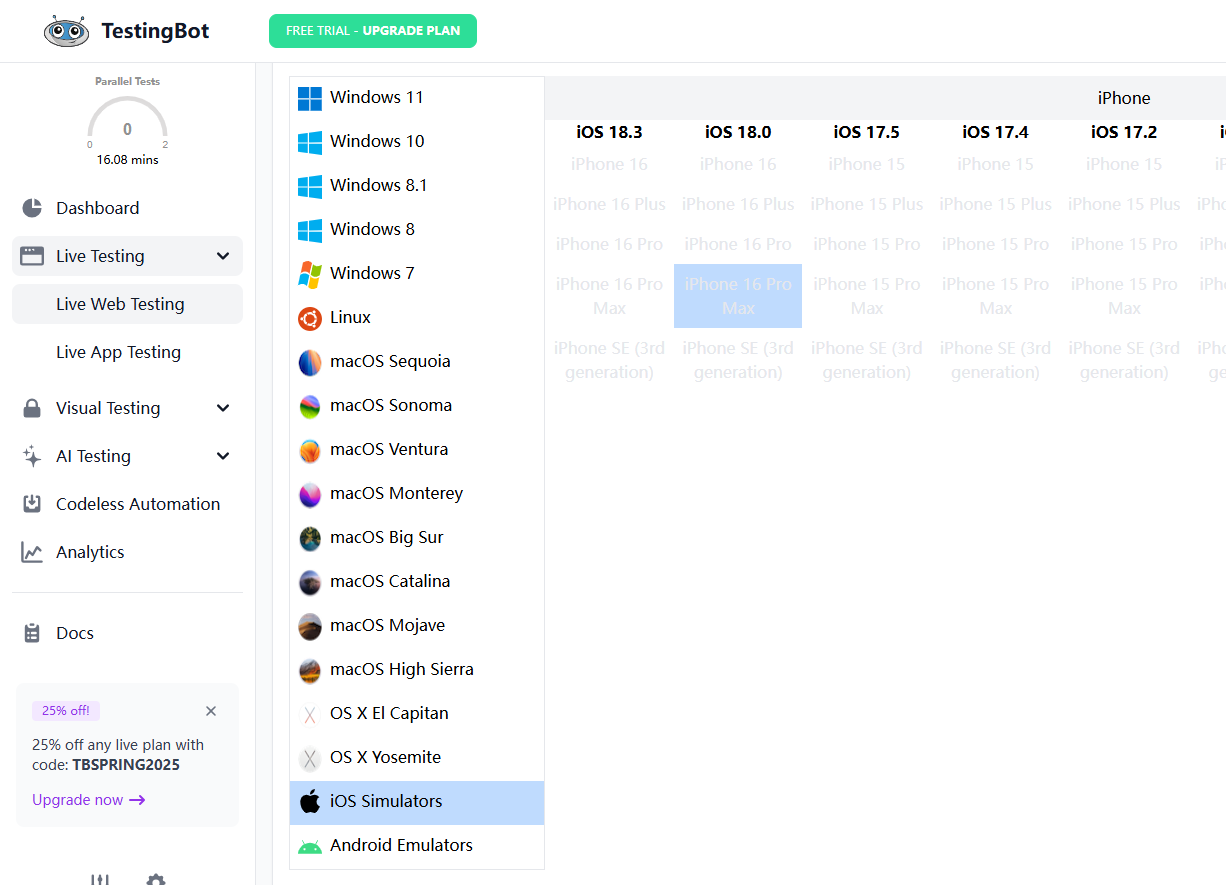Click the Analytics chart icon

click(x=32, y=552)
